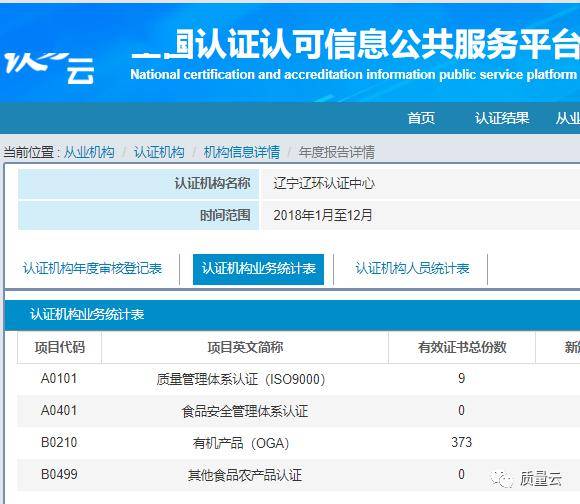This screenshot has width=580, height=504.
Task: Click the 2018年1月至12月 time range value
Action: click(x=323, y=215)
